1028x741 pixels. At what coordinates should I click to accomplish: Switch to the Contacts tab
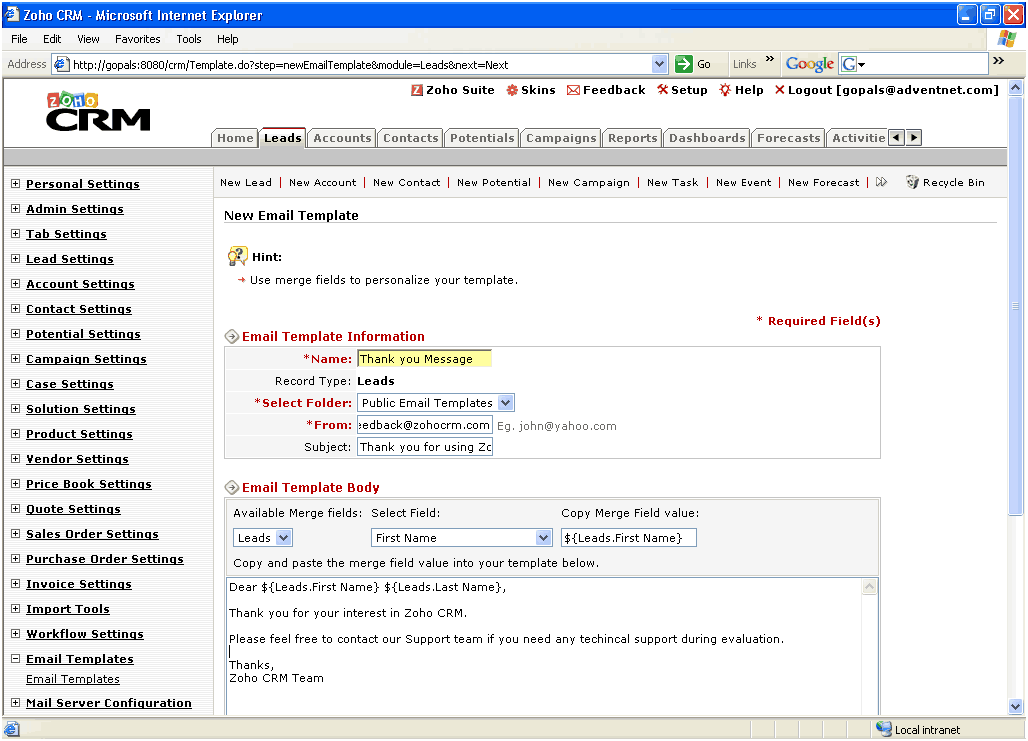[x=410, y=138]
